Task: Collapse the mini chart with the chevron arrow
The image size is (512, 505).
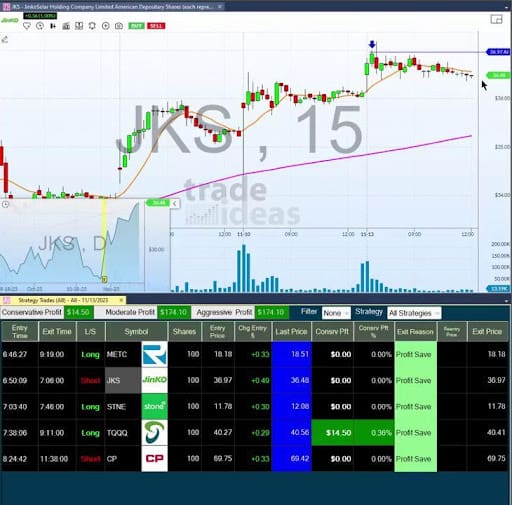Action: coord(174,204)
